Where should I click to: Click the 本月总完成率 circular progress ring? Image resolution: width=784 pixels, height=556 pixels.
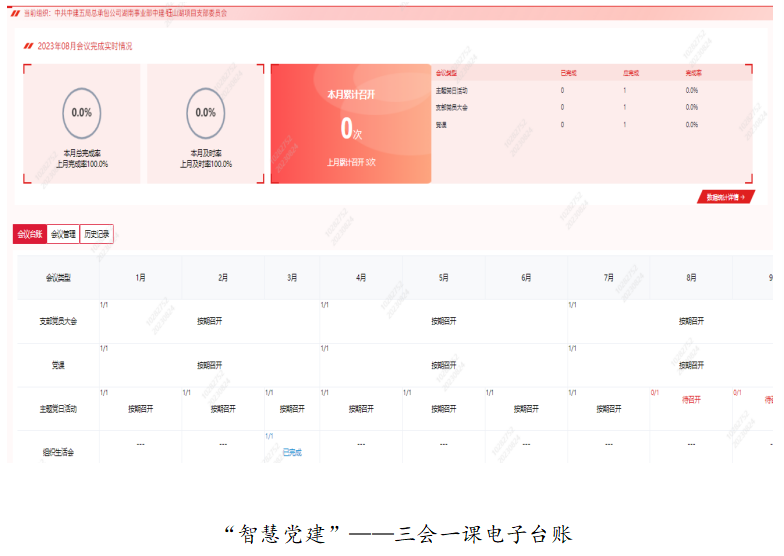point(82,113)
